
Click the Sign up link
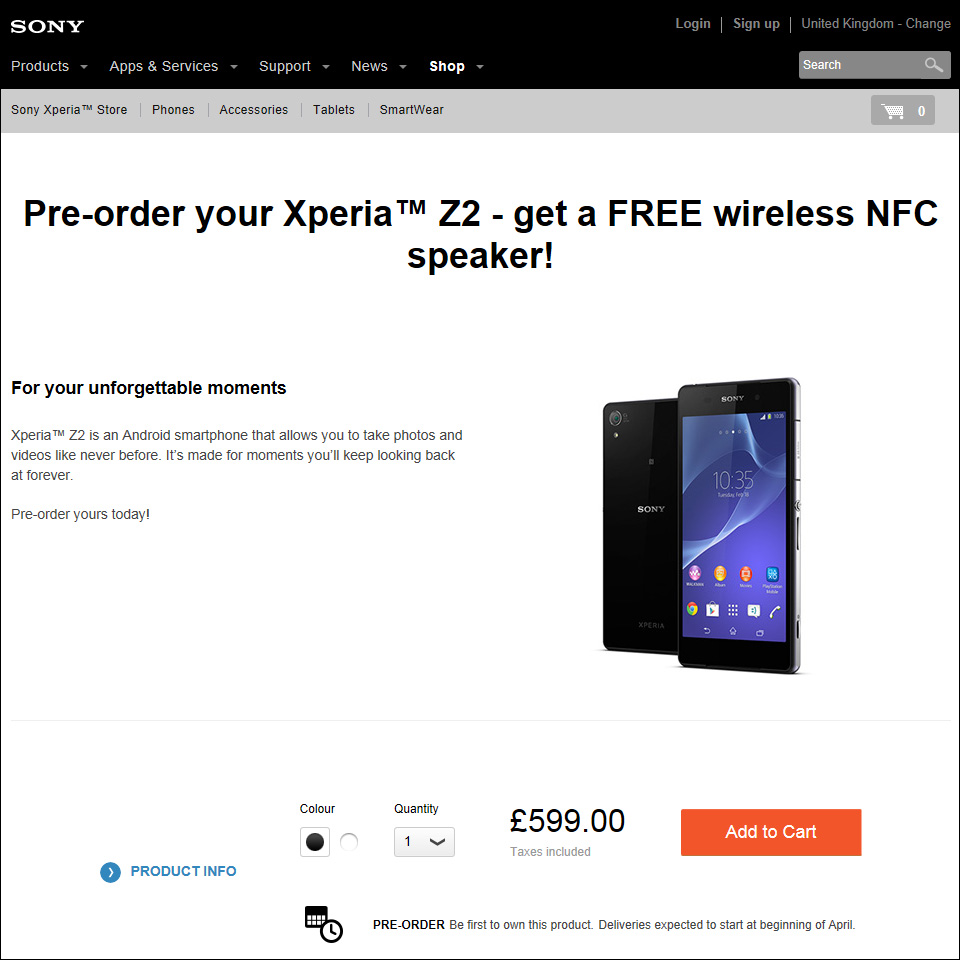pyautogui.click(x=756, y=24)
